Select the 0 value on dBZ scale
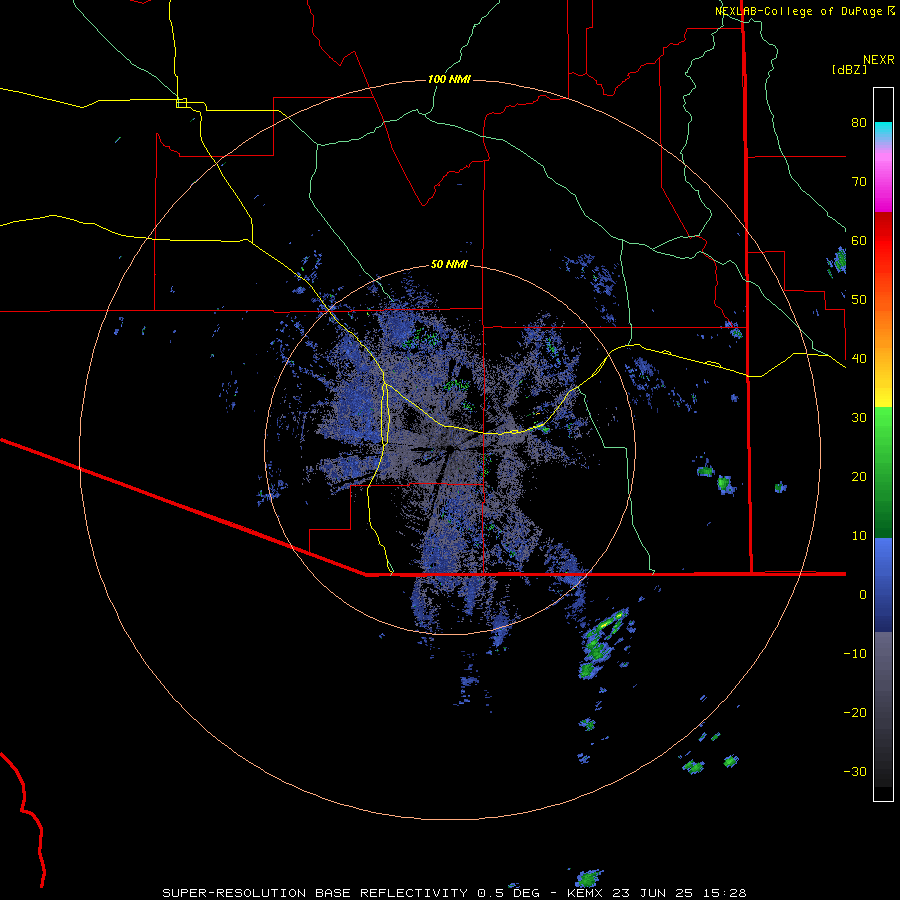 point(863,595)
